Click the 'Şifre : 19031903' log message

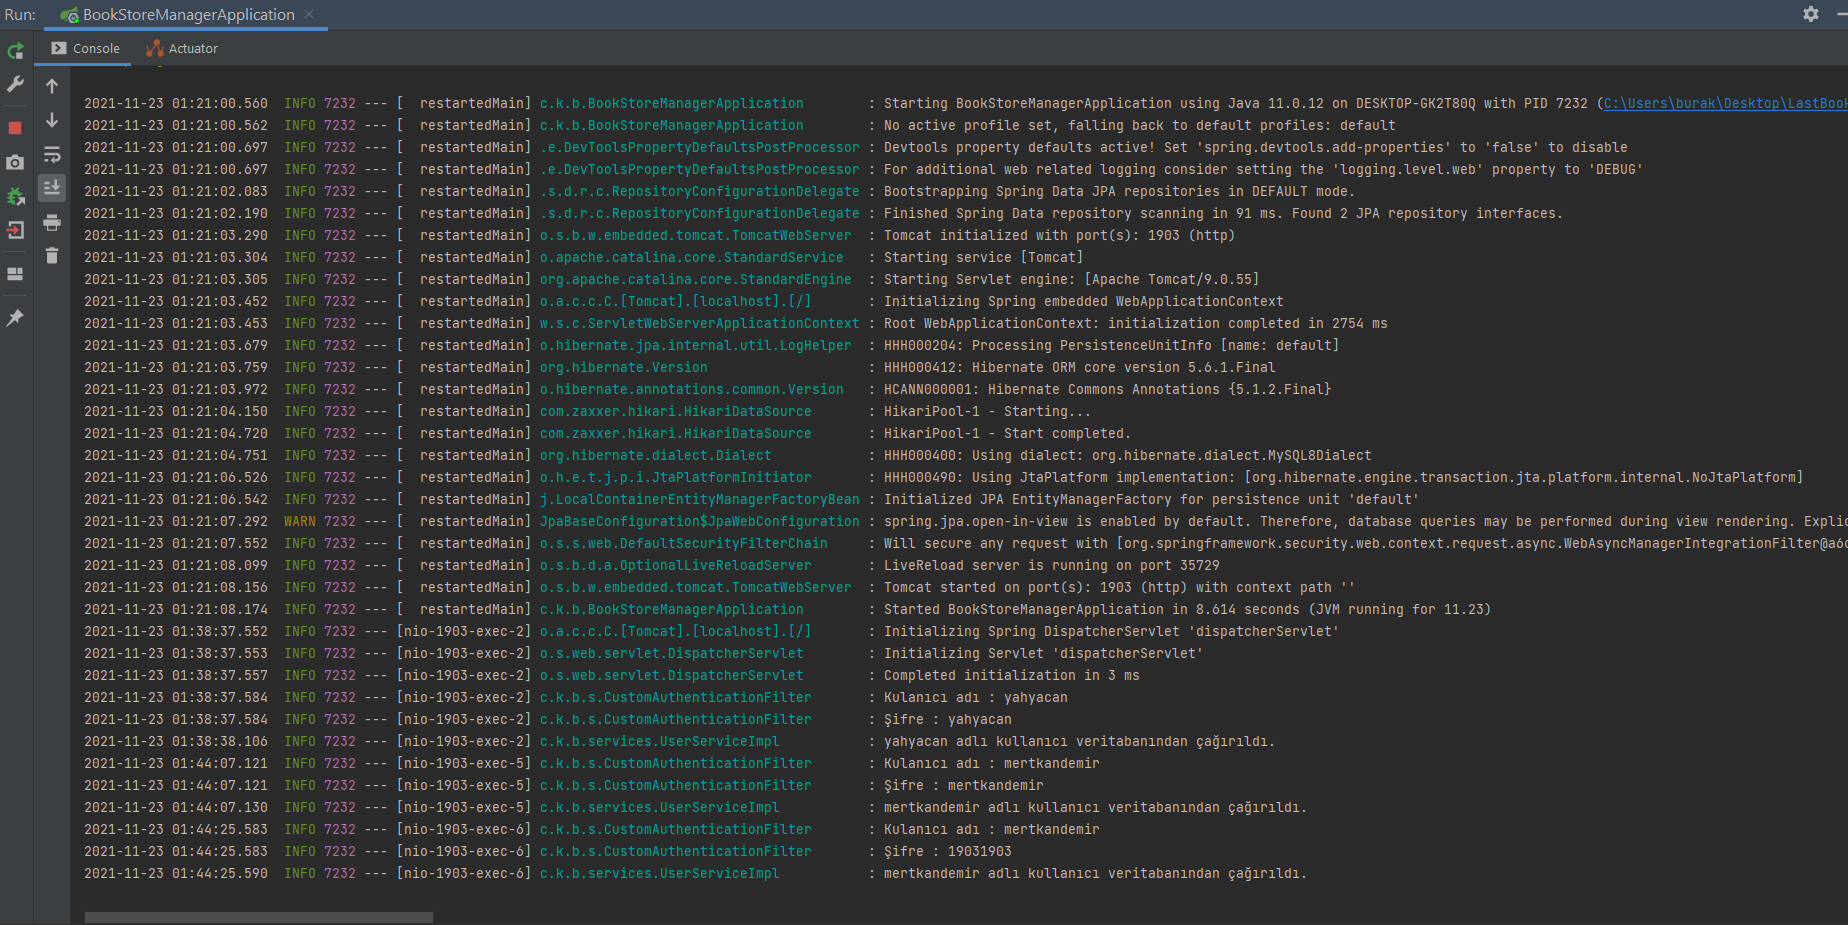click(x=947, y=851)
